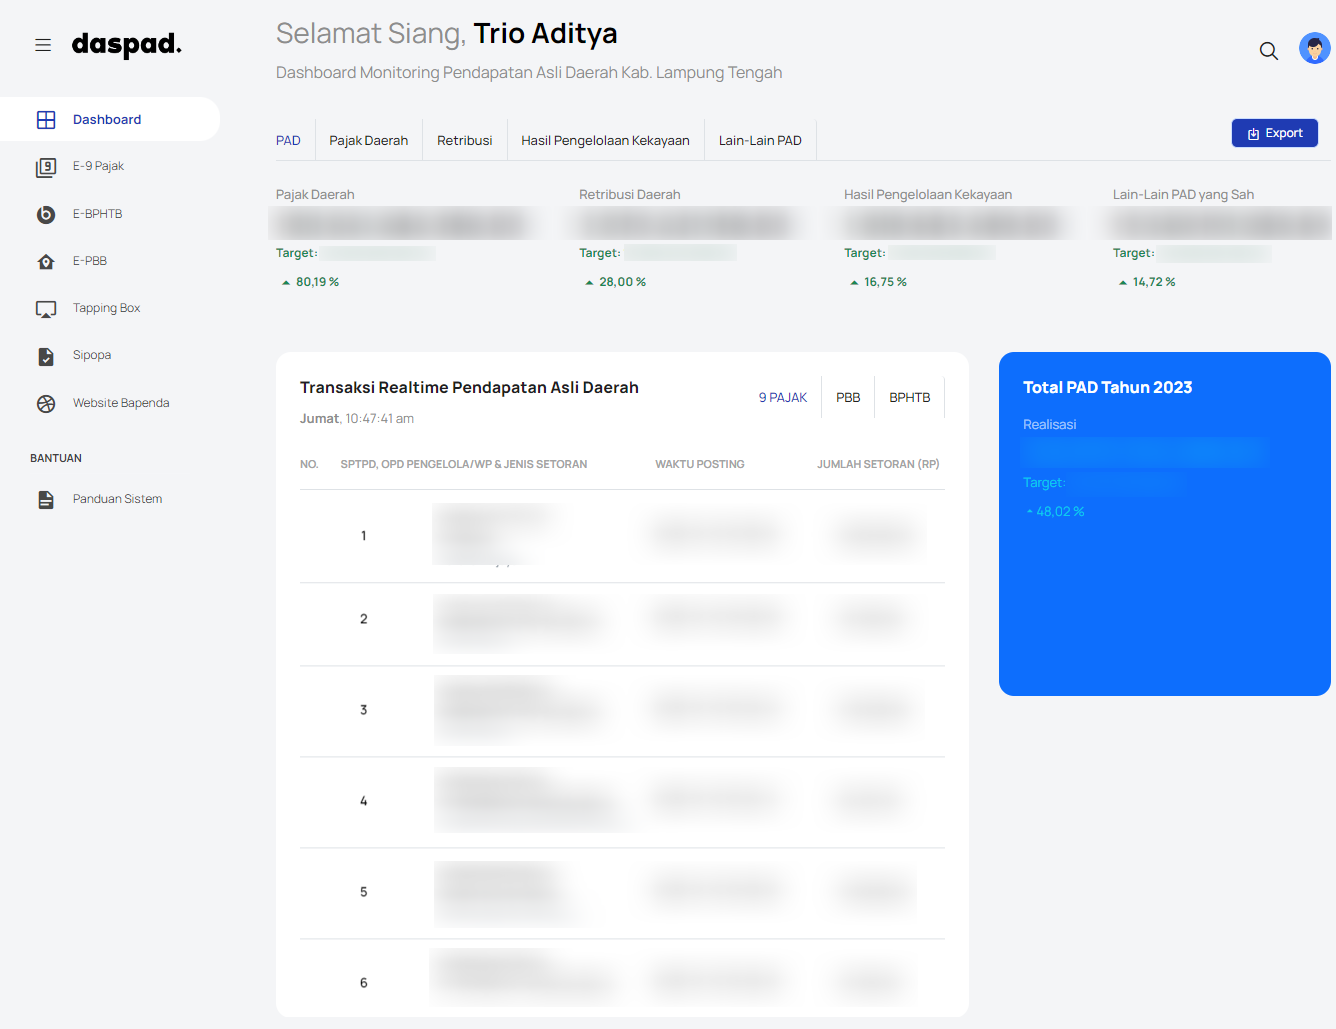Image resolution: width=1336 pixels, height=1029 pixels.
Task: Click the Sipopa document icon
Action: pyautogui.click(x=46, y=356)
